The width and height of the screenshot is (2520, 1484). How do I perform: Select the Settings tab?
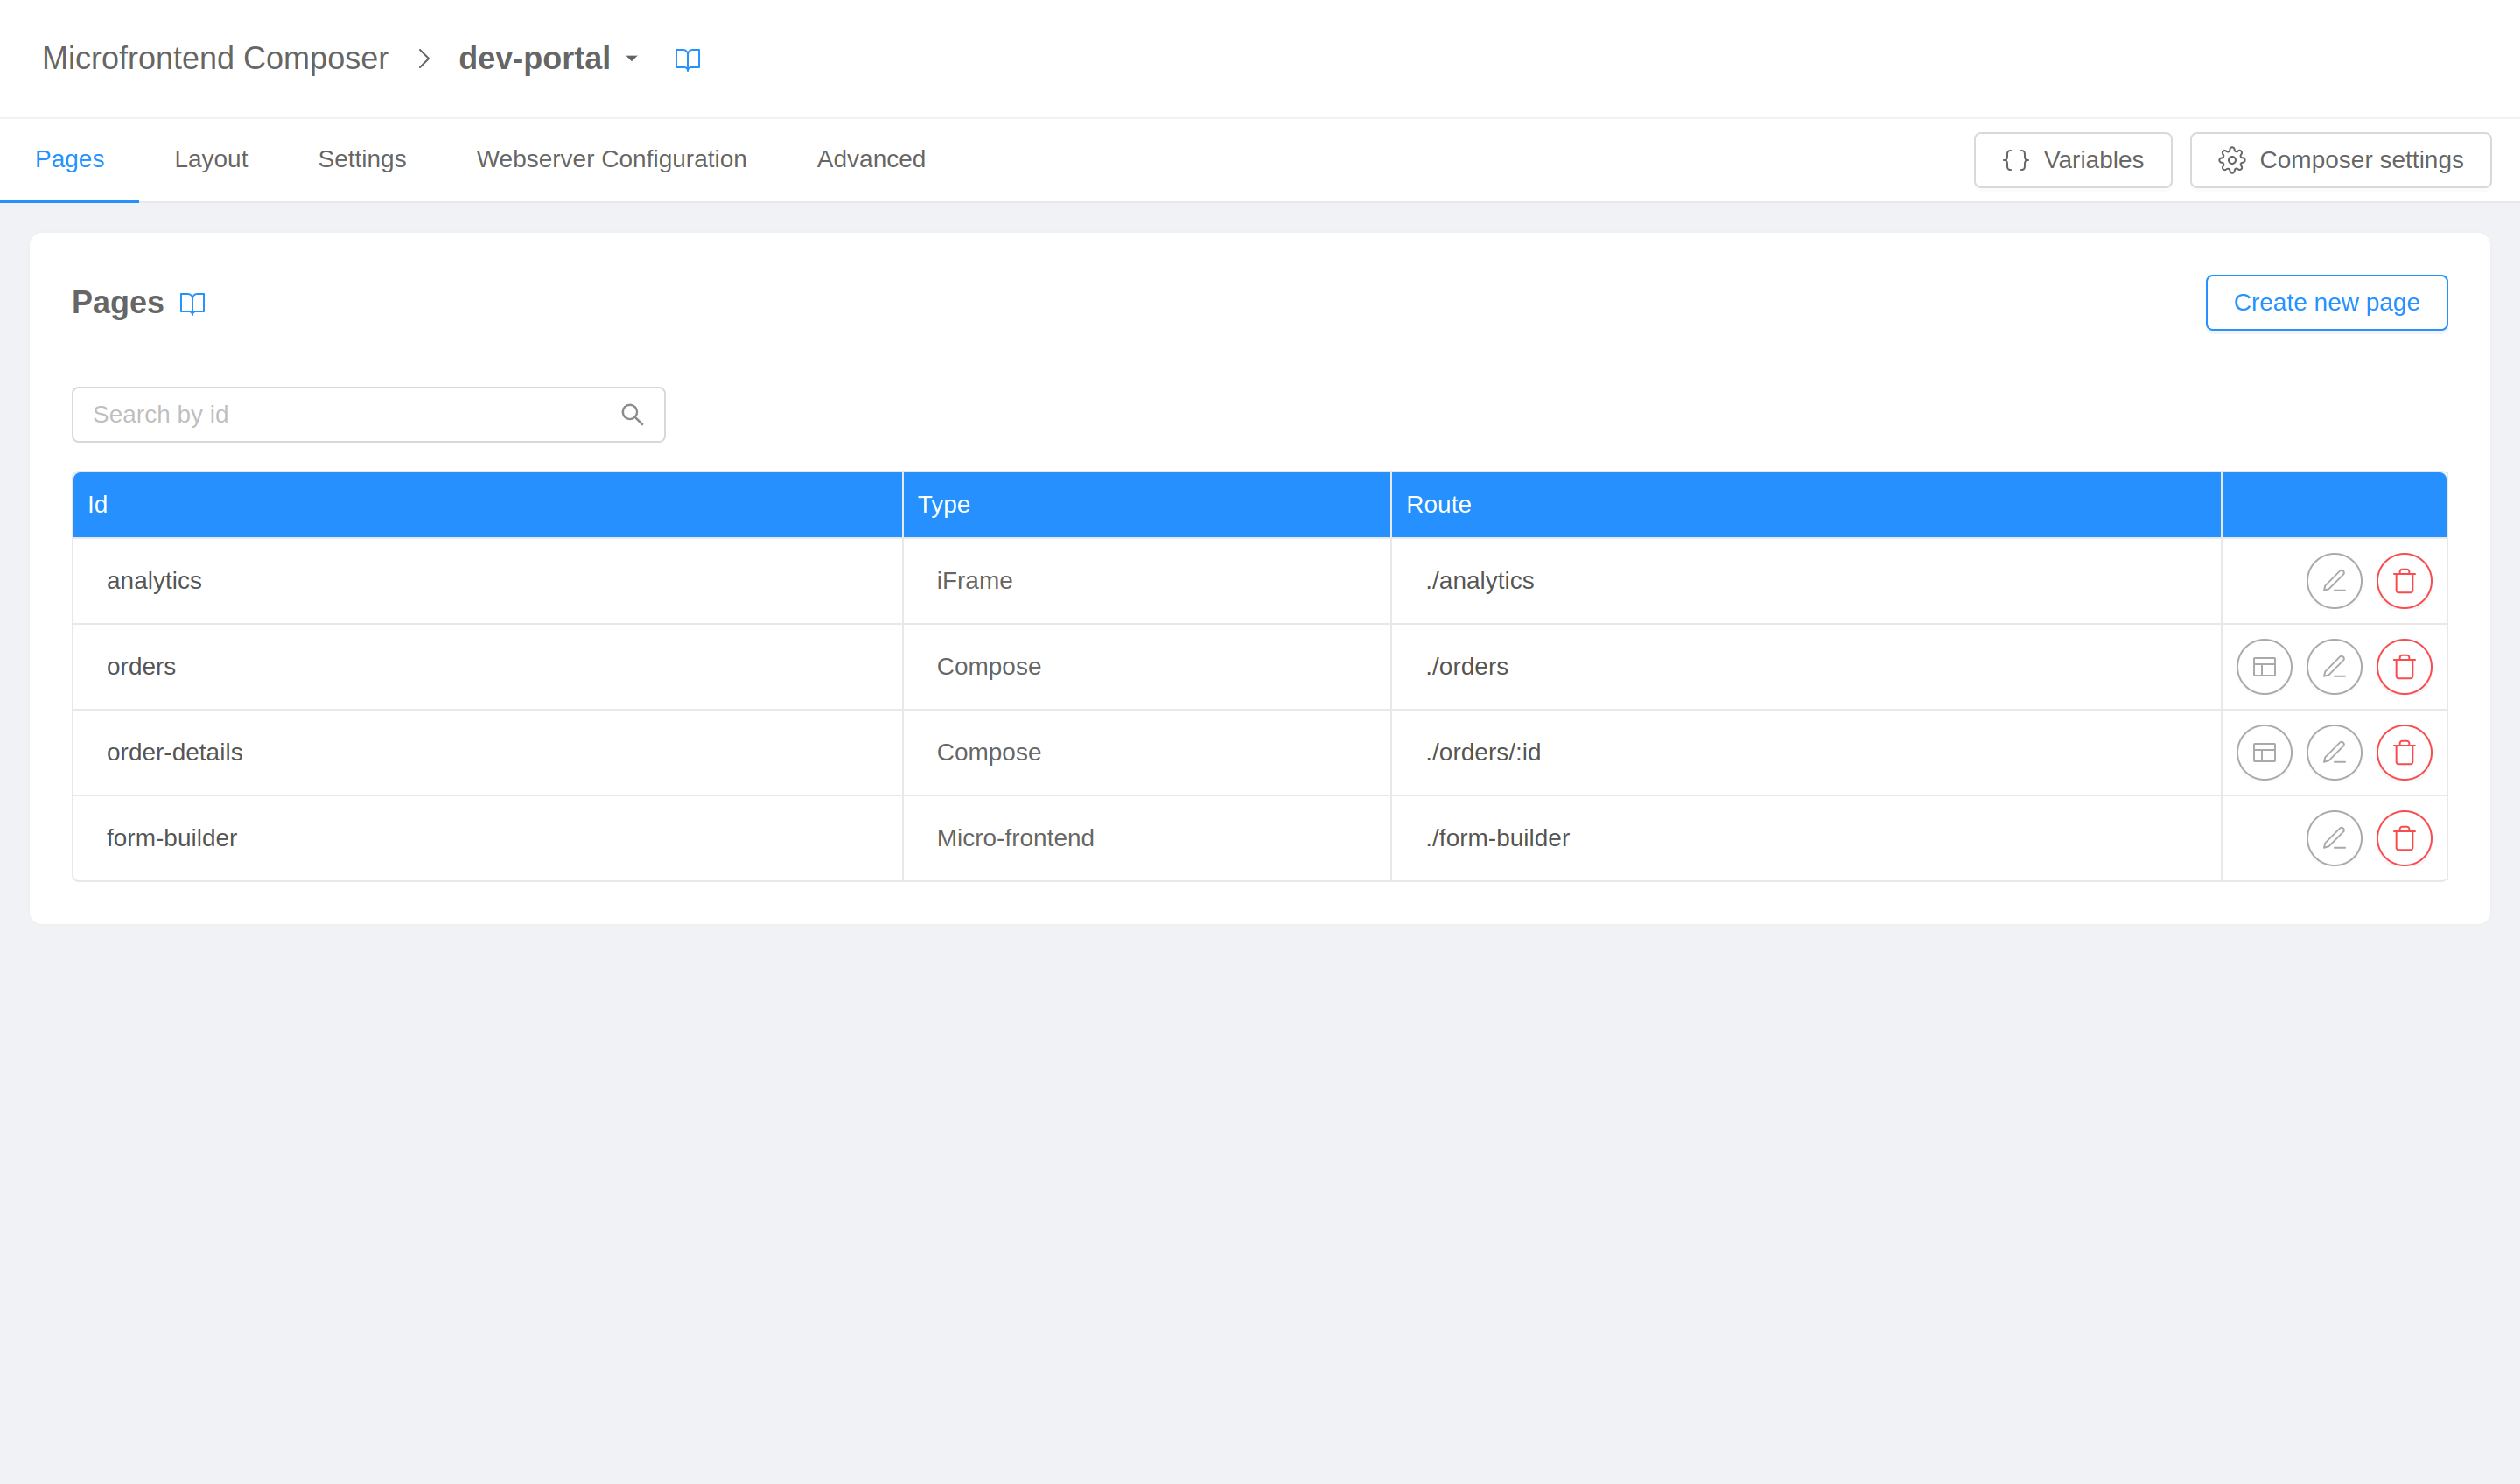[x=361, y=159]
